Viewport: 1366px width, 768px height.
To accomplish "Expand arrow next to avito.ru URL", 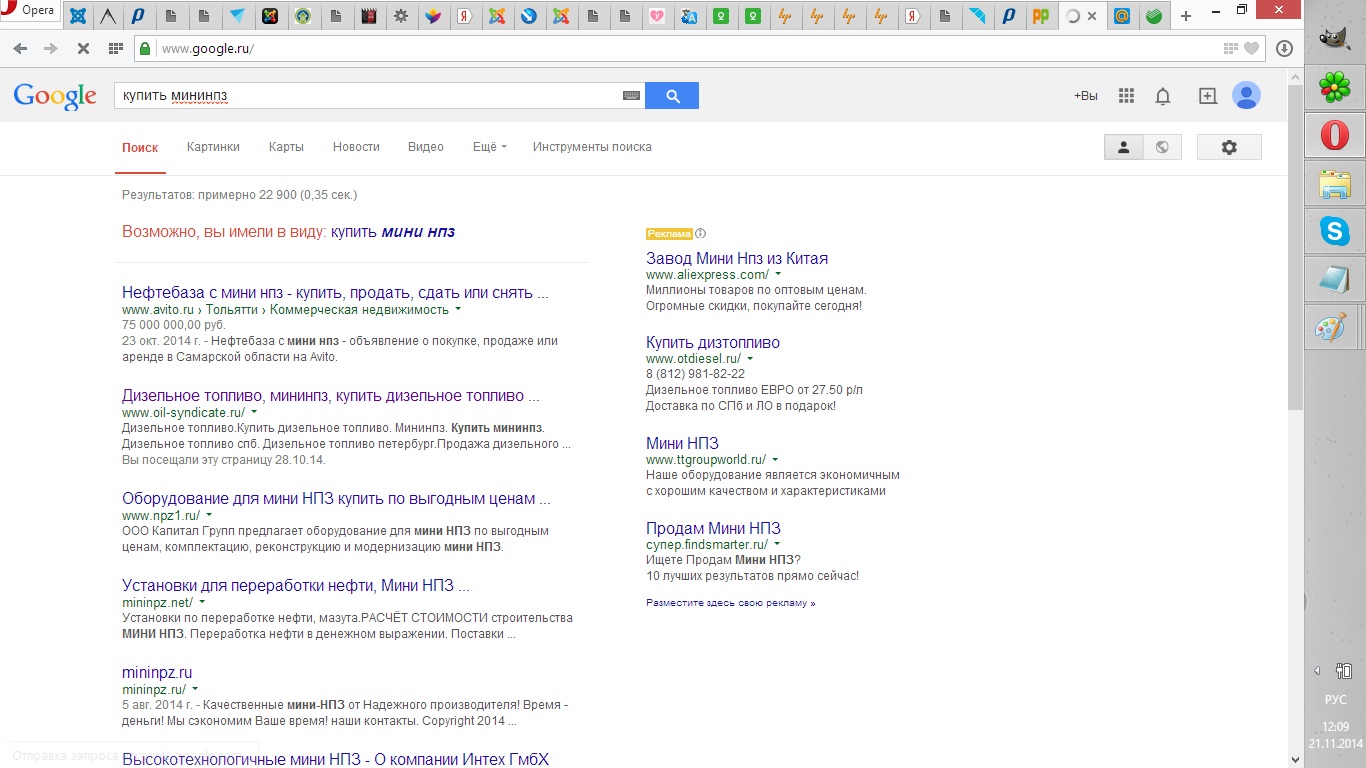I will click(458, 310).
